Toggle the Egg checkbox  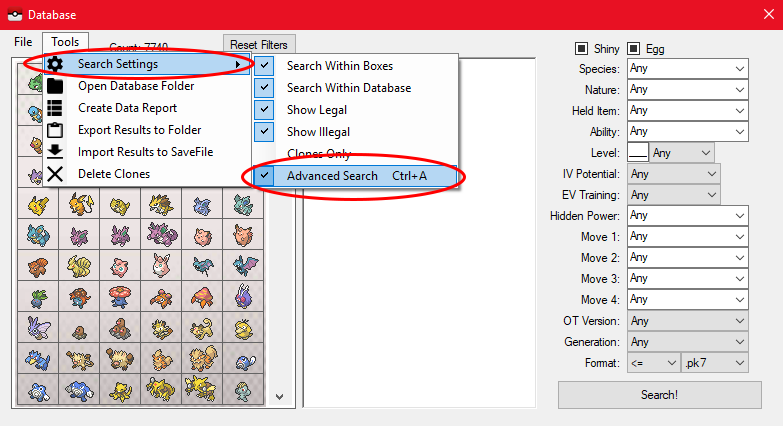click(633, 49)
